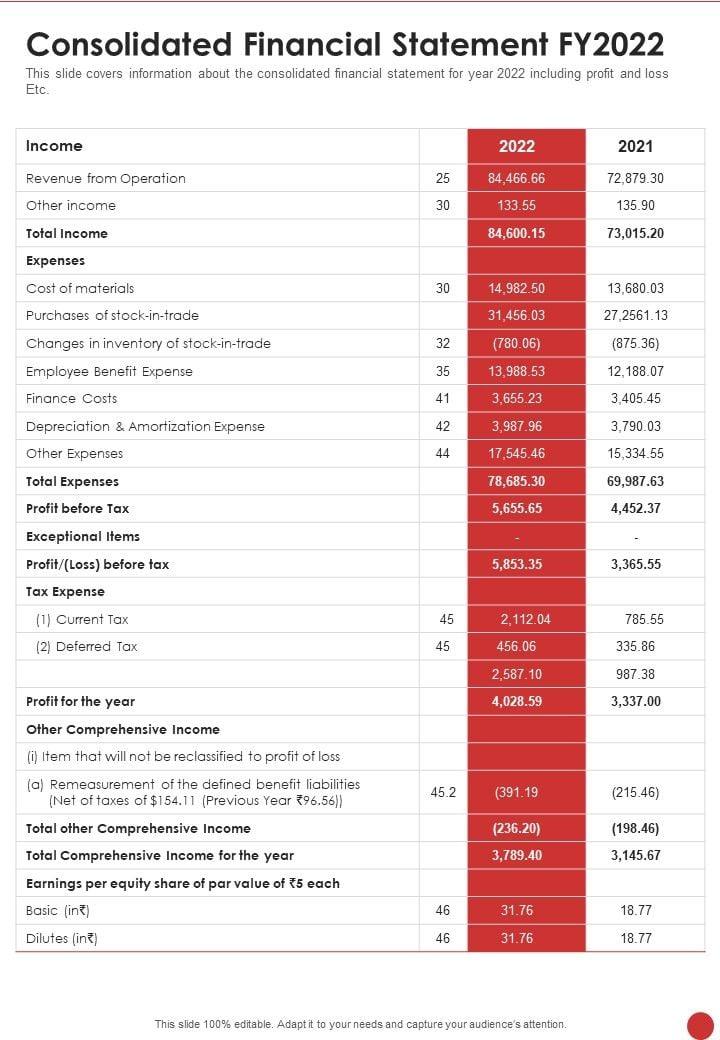Click the Income header cell
Screen dimensions: 720x1040
pyautogui.click(x=55, y=146)
